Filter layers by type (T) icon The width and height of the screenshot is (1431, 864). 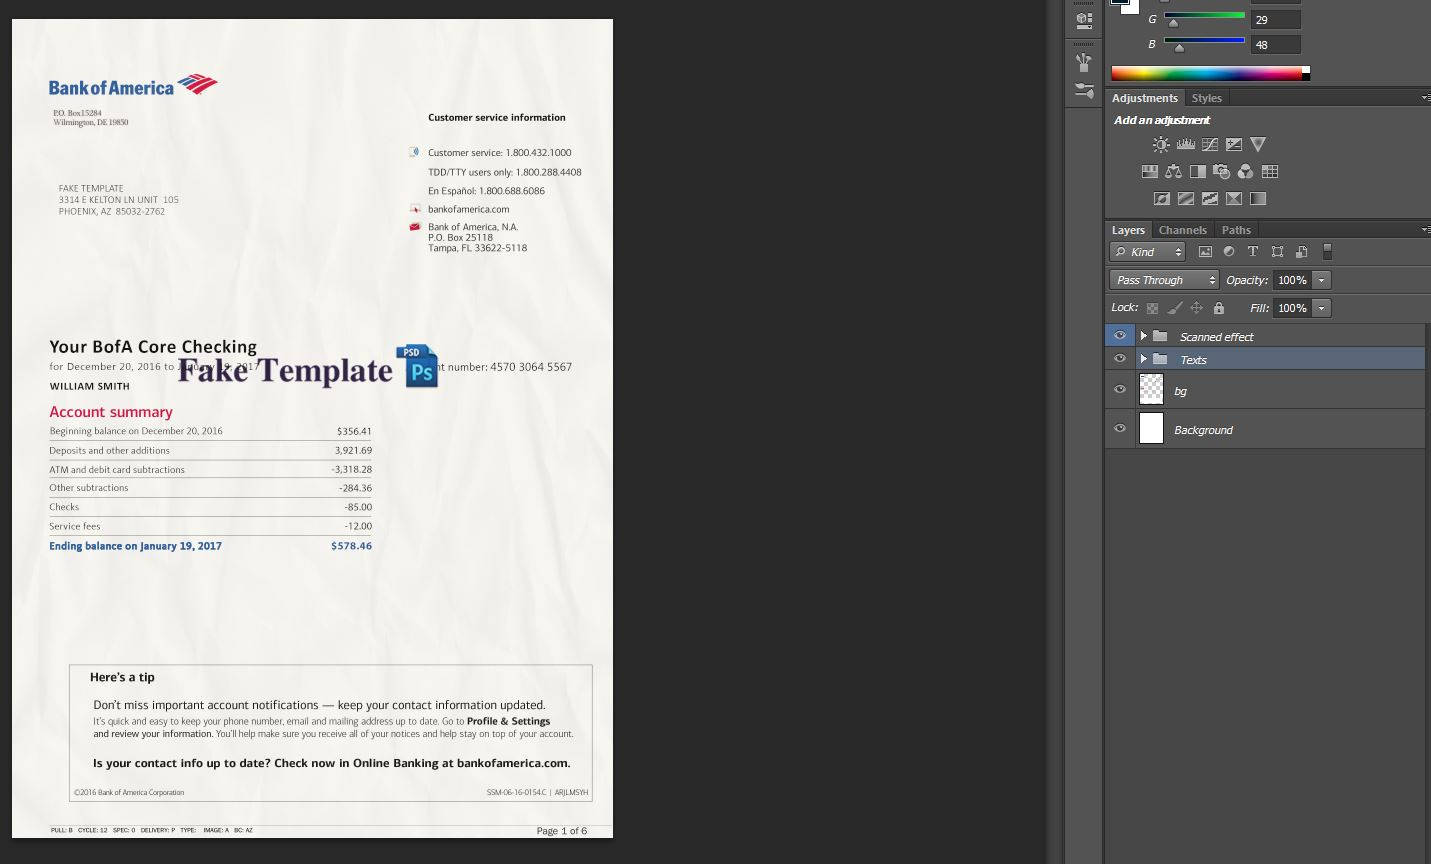pyautogui.click(x=1252, y=252)
